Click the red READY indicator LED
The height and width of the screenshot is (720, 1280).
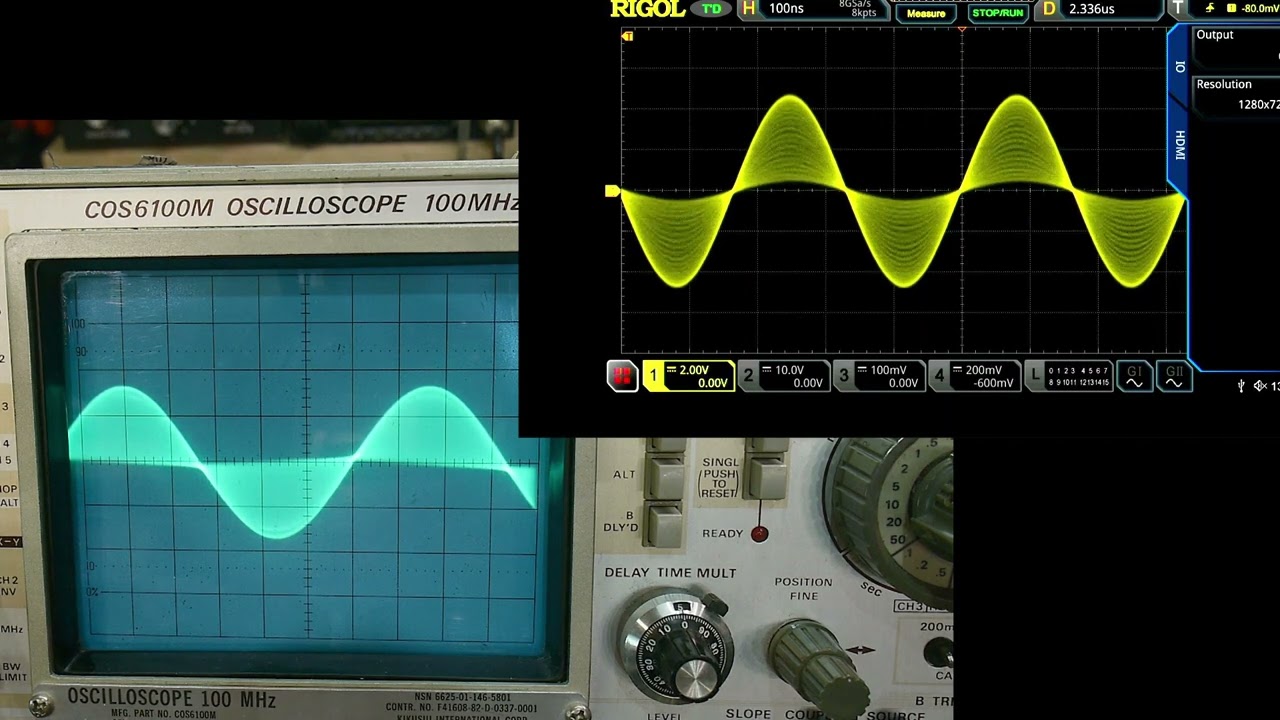click(759, 534)
